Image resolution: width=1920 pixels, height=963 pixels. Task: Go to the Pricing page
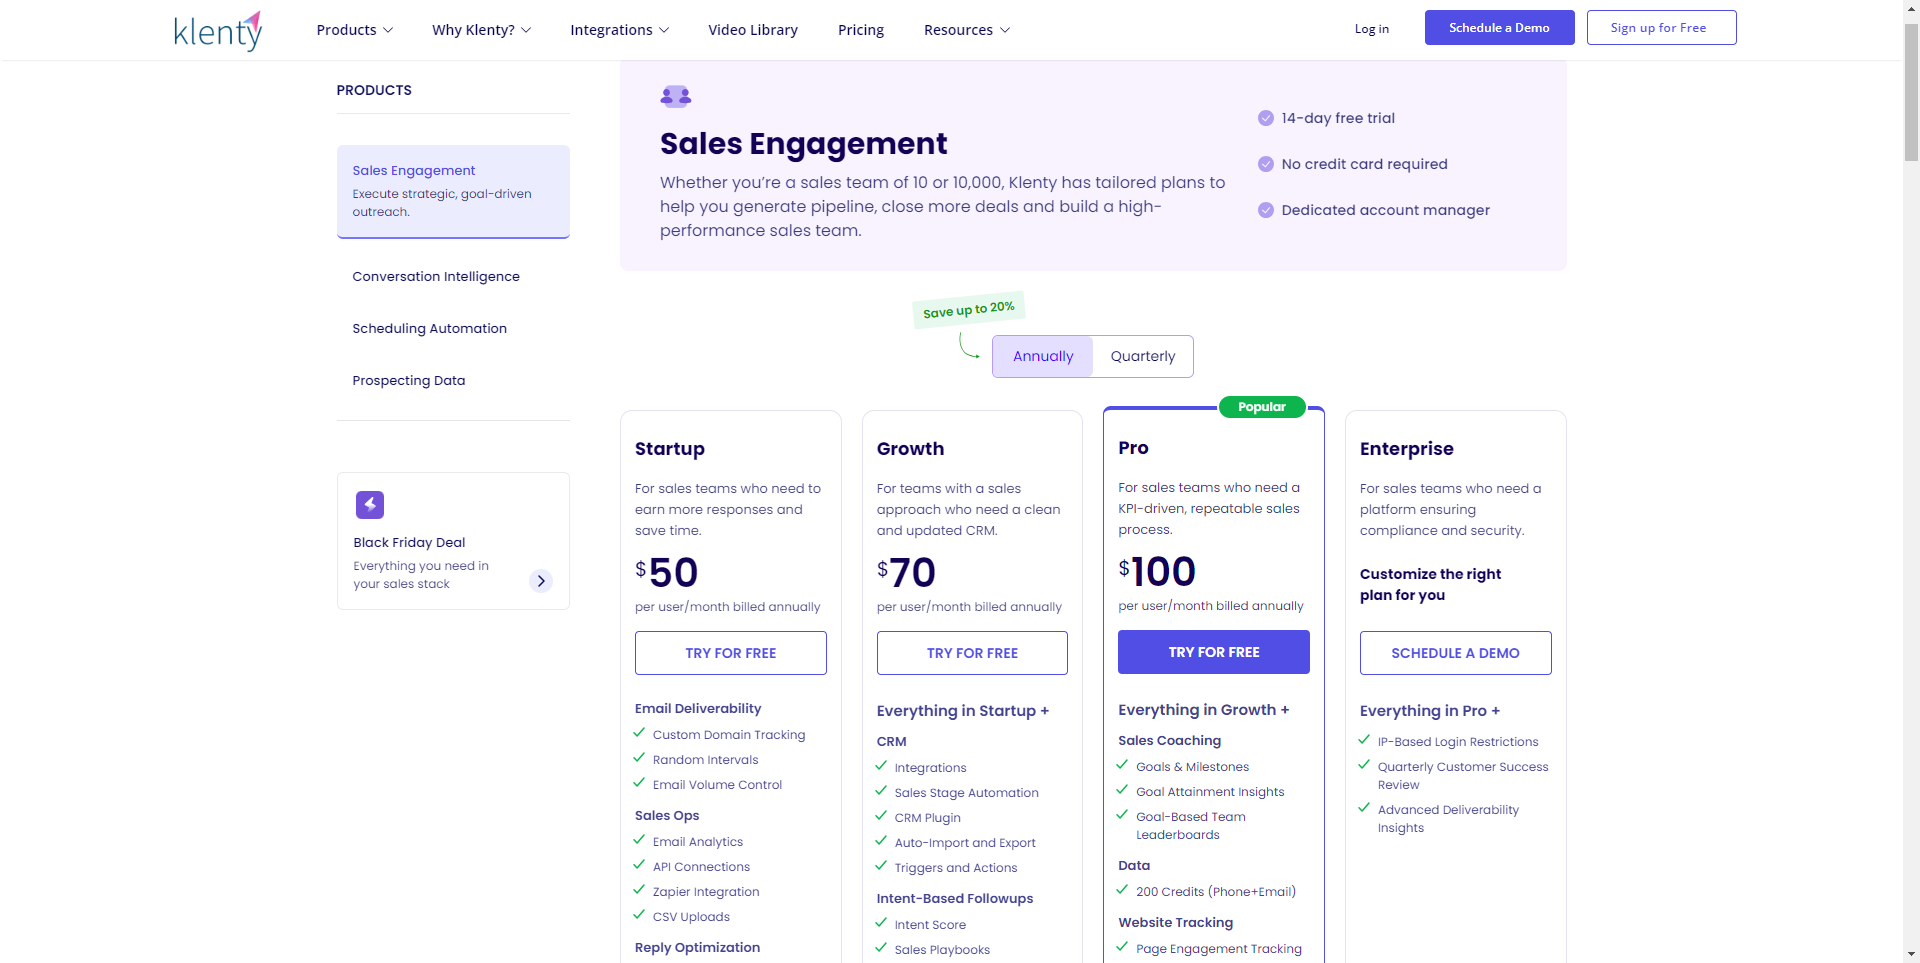(x=861, y=30)
